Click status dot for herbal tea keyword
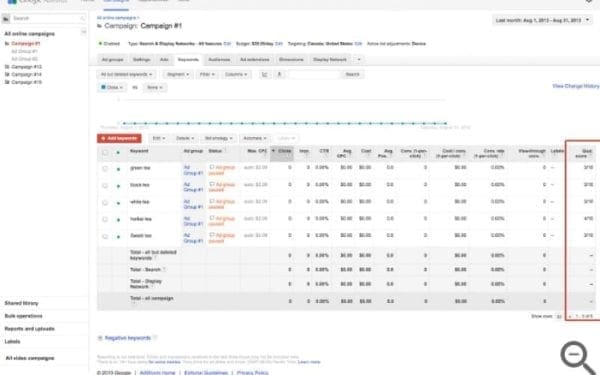The width and height of the screenshot is (600, 375). coord(118,220)
